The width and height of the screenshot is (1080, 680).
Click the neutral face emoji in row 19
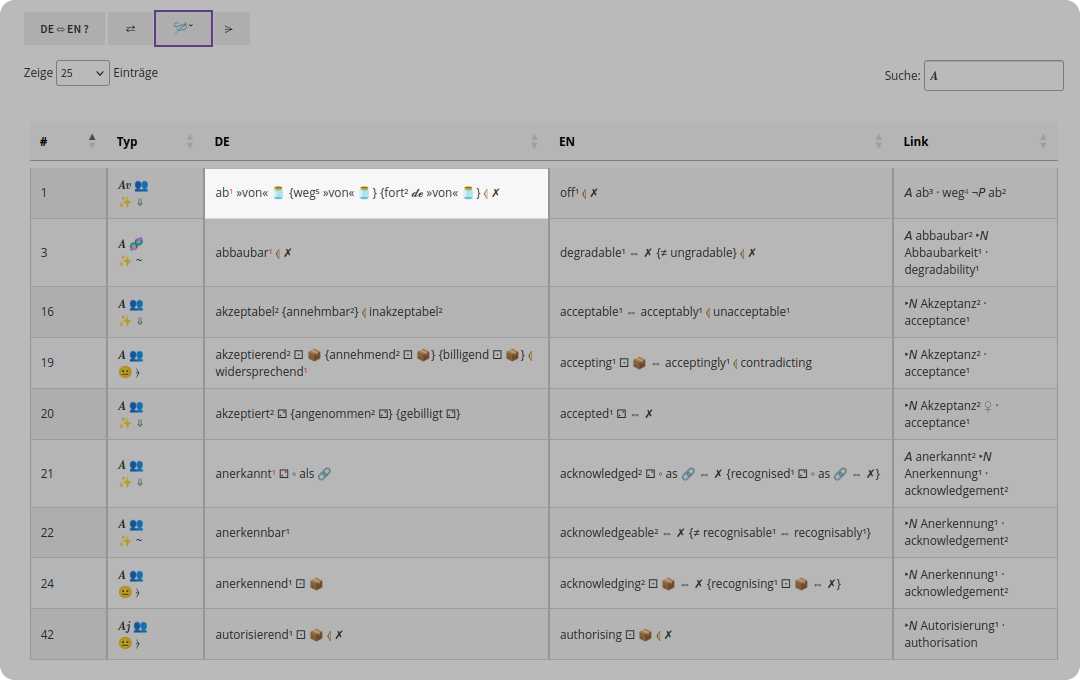125,372
